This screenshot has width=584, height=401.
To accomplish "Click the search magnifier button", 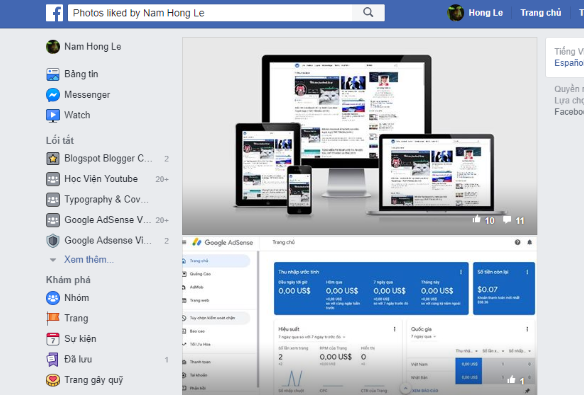I will 368,13.
